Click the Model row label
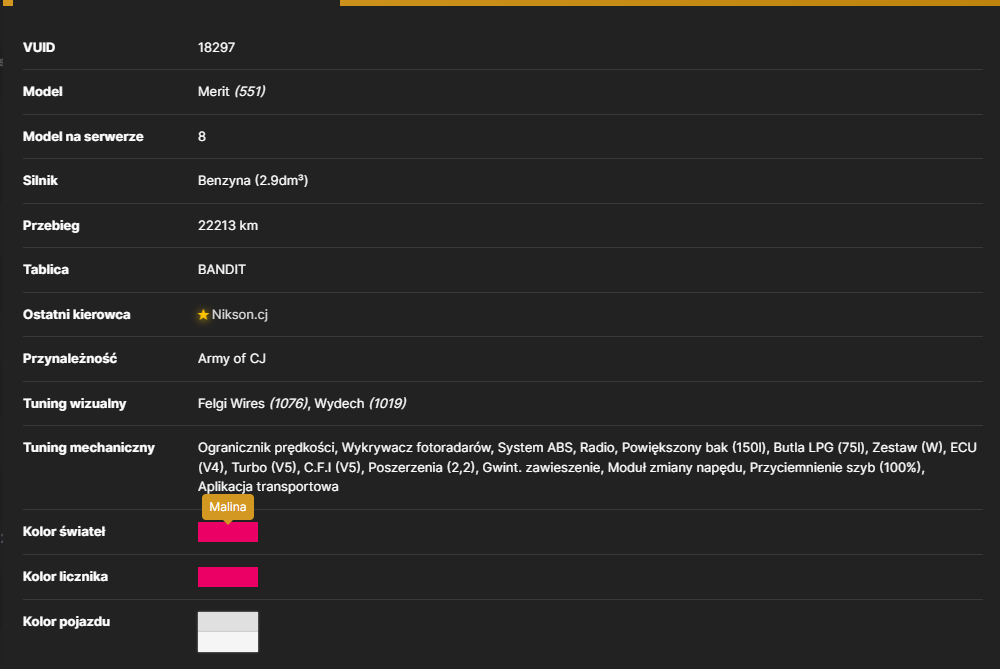 click(x=43, y=91)
